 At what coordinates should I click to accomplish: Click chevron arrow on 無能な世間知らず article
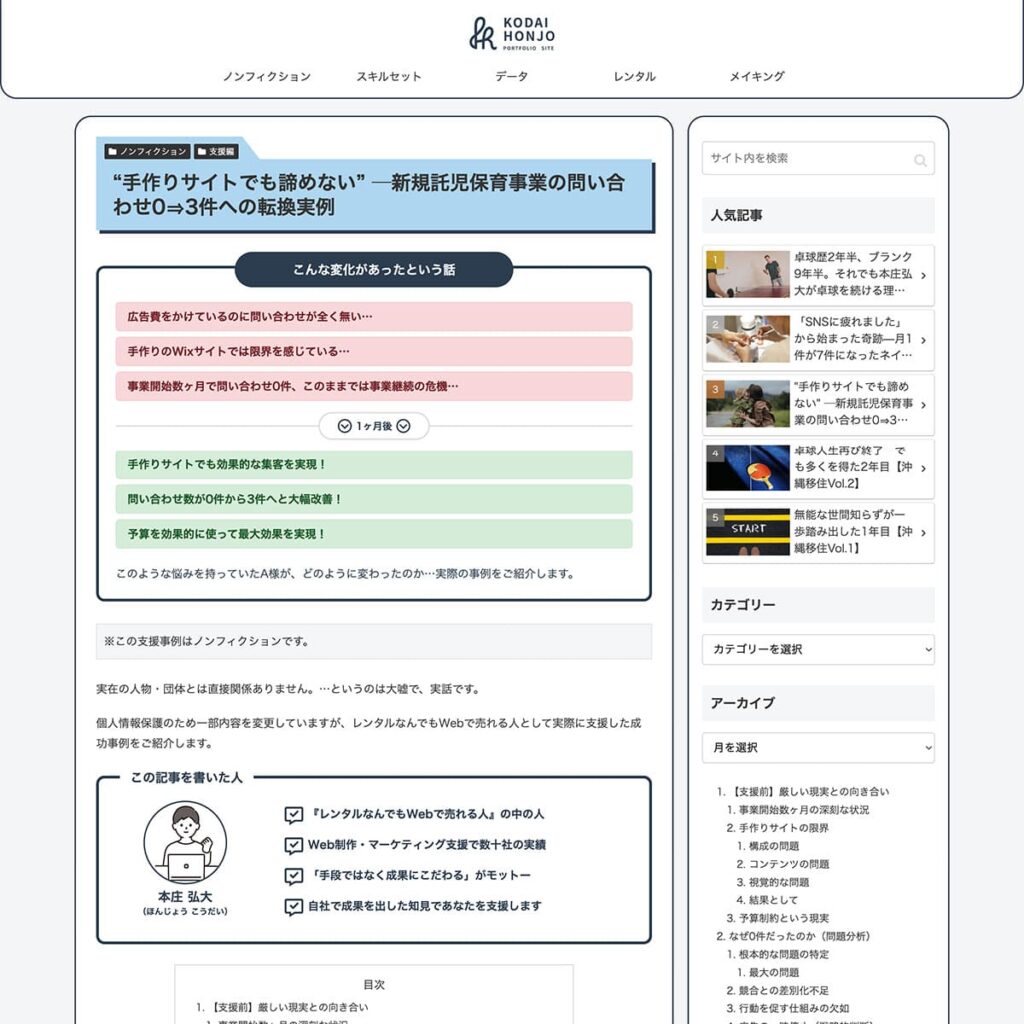923,533
